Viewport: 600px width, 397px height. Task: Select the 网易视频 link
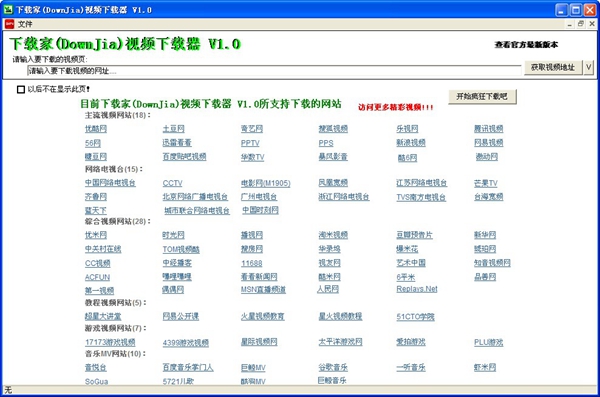[x=489, y=143]
